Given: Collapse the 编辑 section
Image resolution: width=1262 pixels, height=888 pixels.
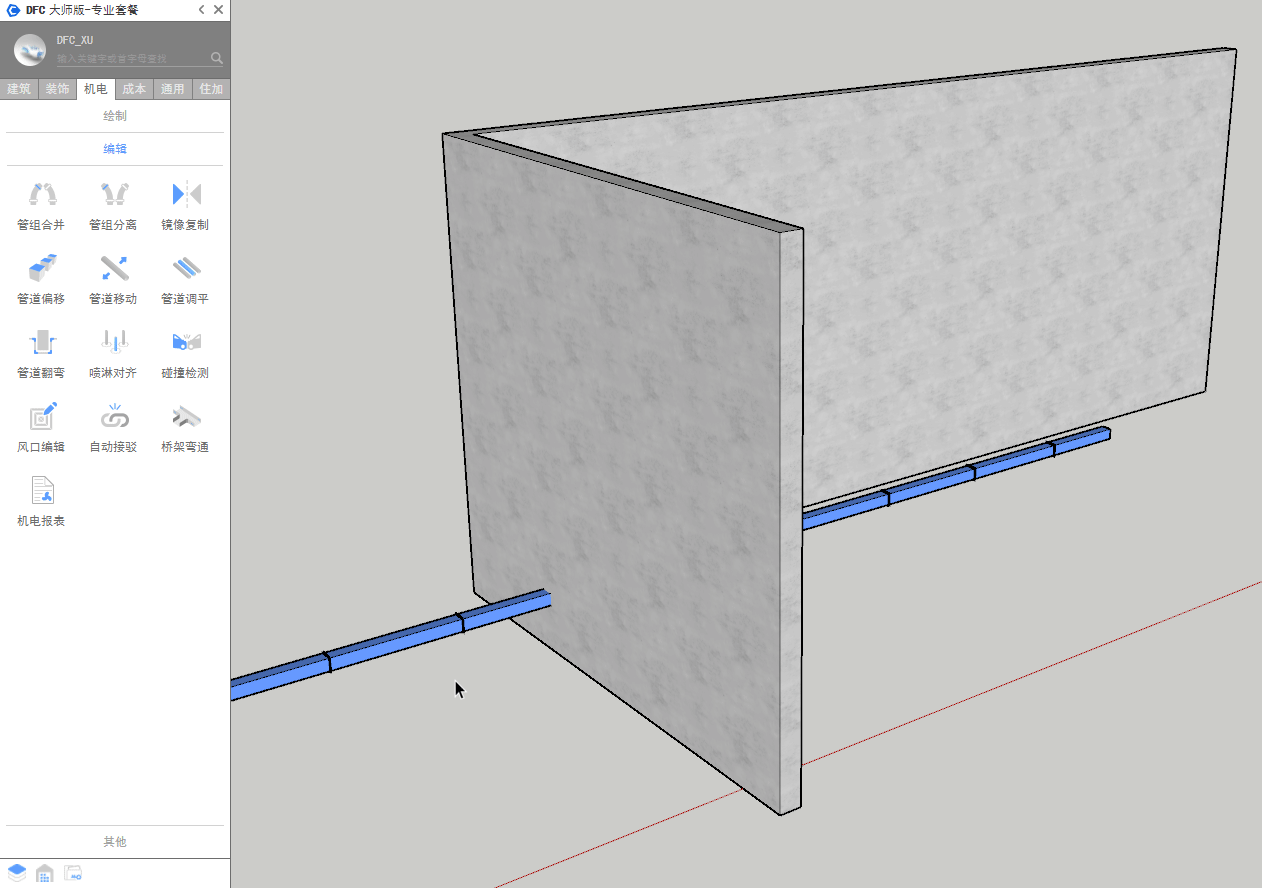Looking at the screenshot, I should [x=115, y=149].
